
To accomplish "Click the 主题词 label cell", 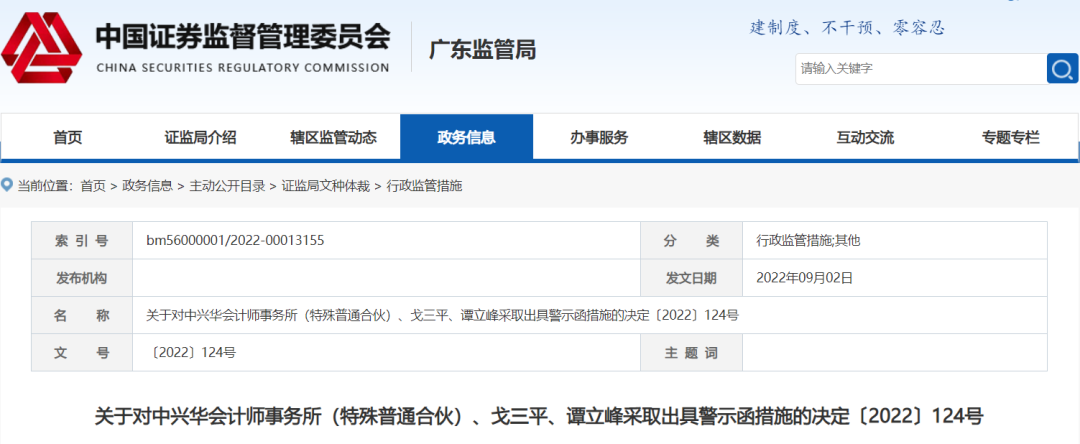I will [x=691, y=352].
